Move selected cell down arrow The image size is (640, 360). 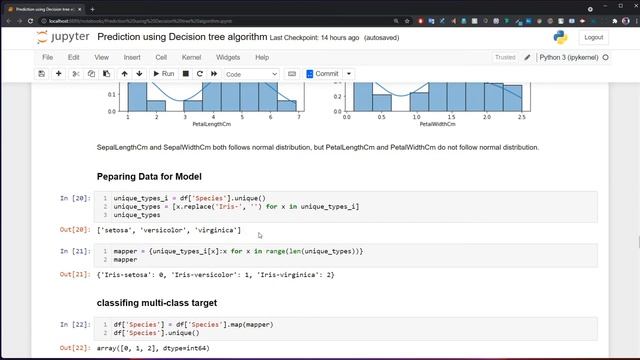[140, 74]
